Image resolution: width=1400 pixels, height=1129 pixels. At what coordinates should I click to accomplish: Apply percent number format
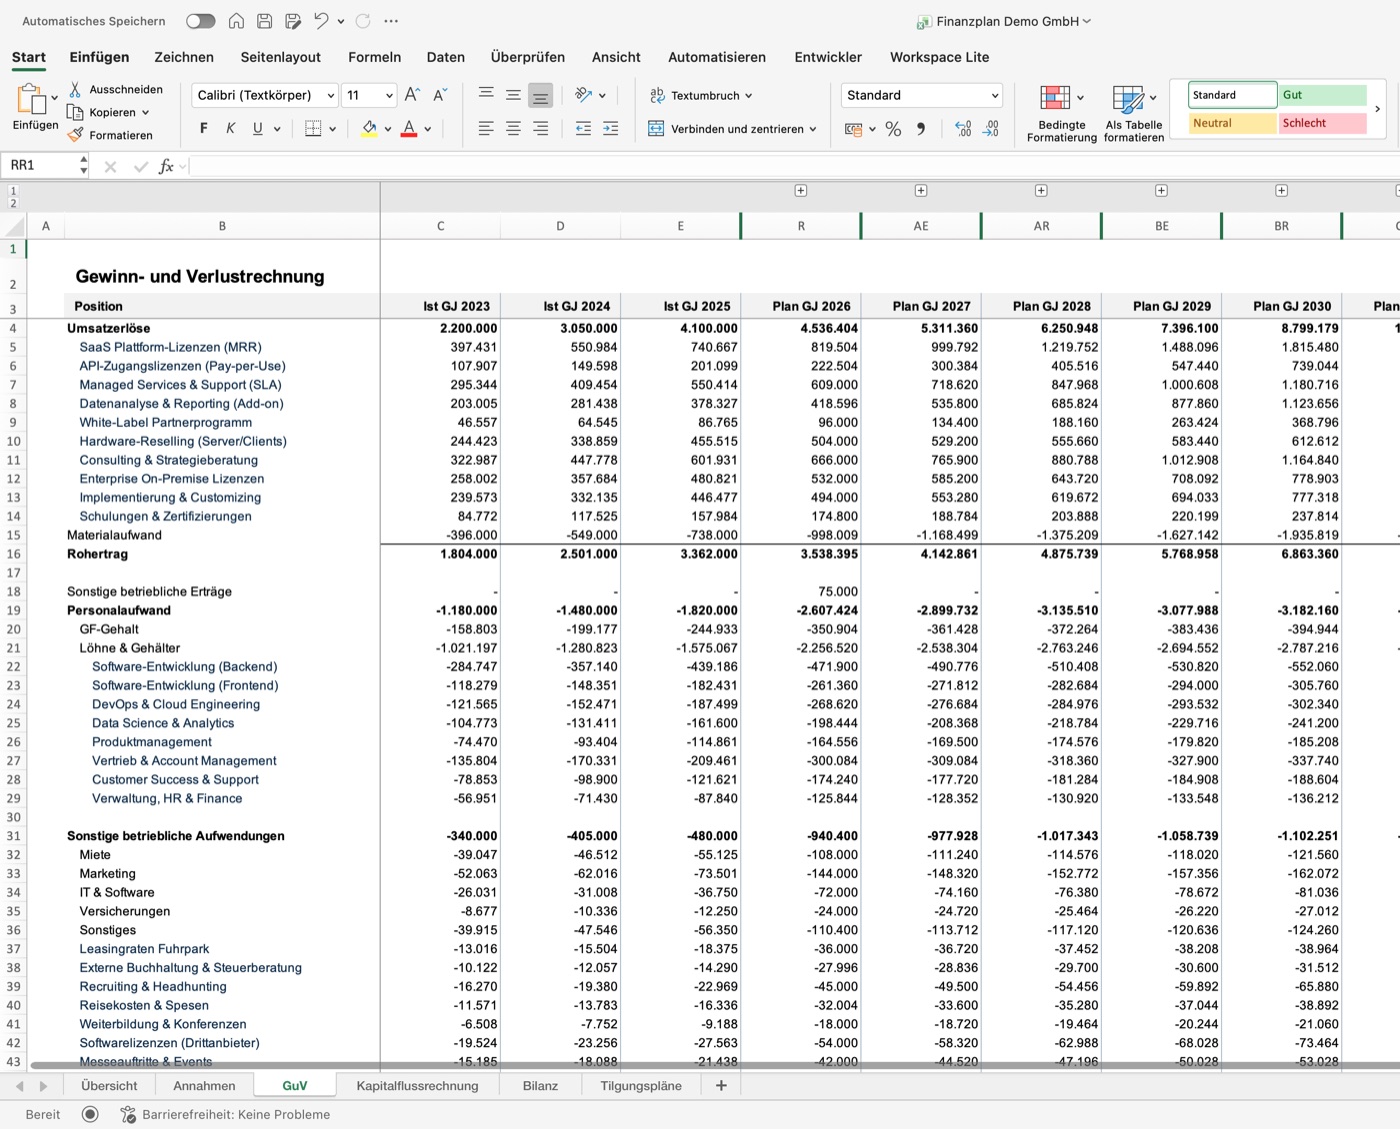893,129
